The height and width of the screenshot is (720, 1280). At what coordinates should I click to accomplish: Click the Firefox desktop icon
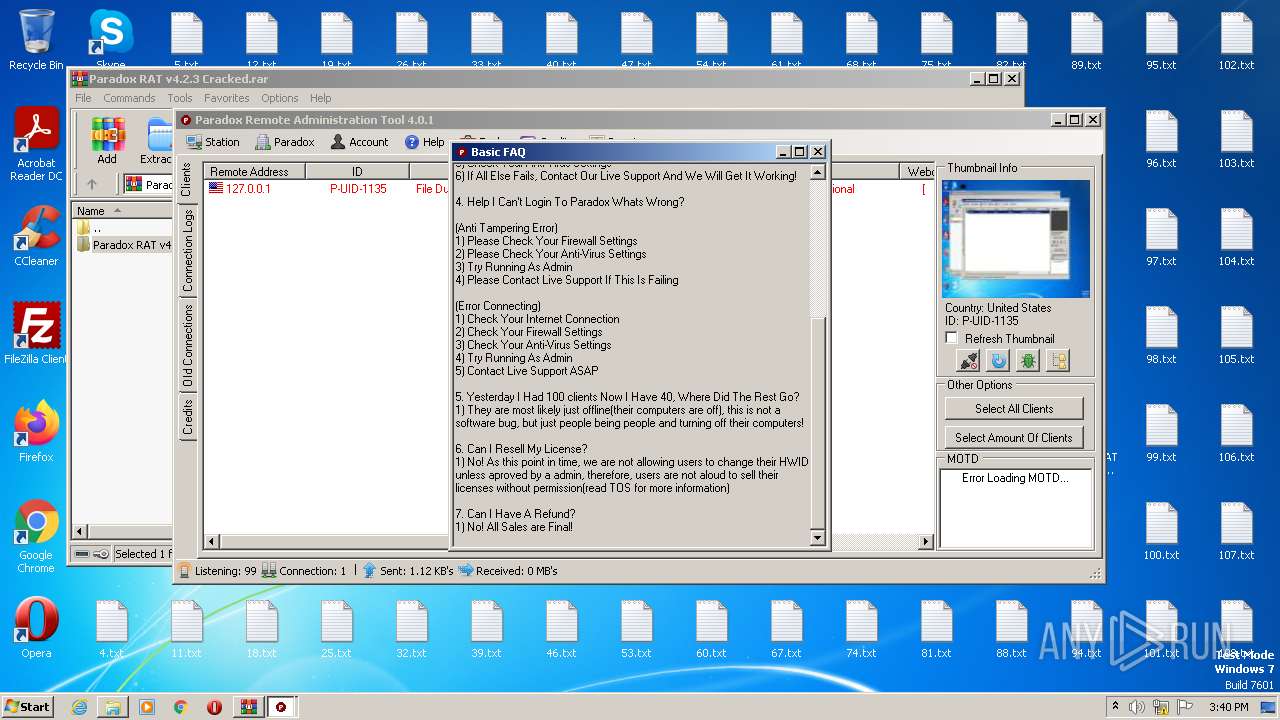click(36, 432)
